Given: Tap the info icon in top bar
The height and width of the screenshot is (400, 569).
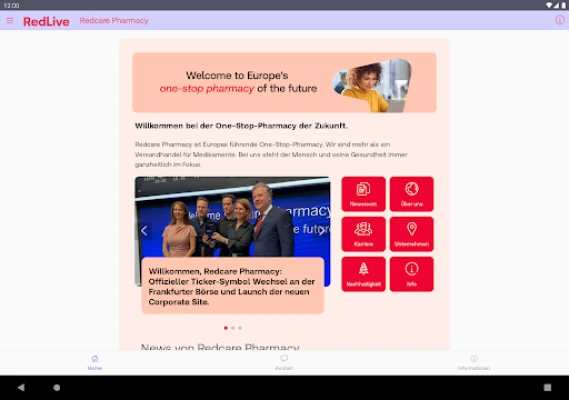Looking at the screenshot, I should coord(560,20).
